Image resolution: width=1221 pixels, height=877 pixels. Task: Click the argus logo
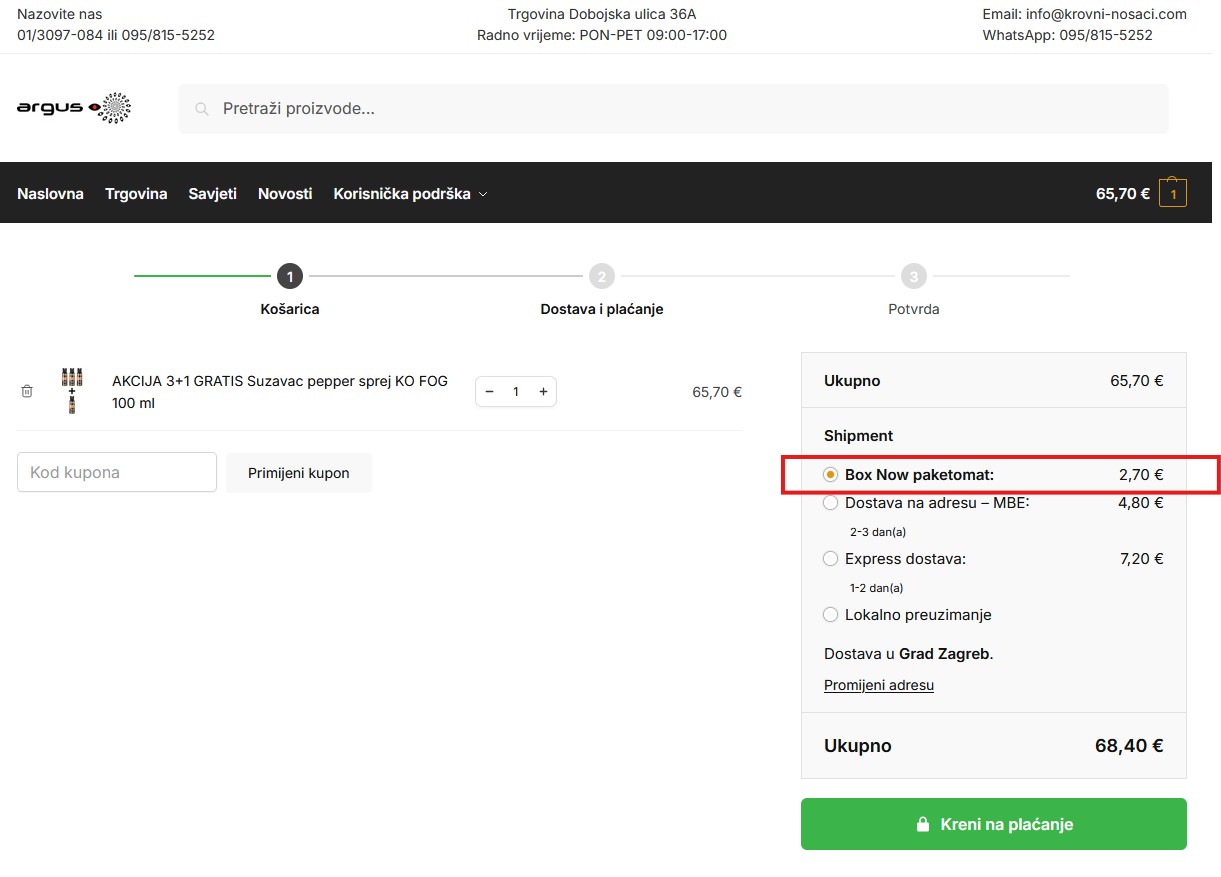pos(73,108)
